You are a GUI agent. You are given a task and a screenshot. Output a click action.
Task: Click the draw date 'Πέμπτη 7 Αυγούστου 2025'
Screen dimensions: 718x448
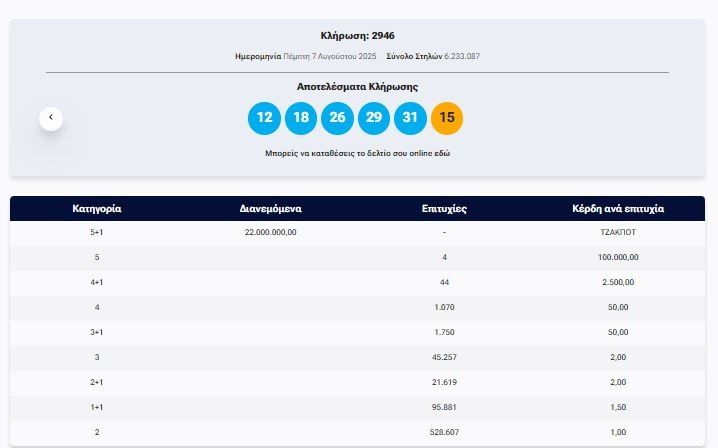coord(328,56)
